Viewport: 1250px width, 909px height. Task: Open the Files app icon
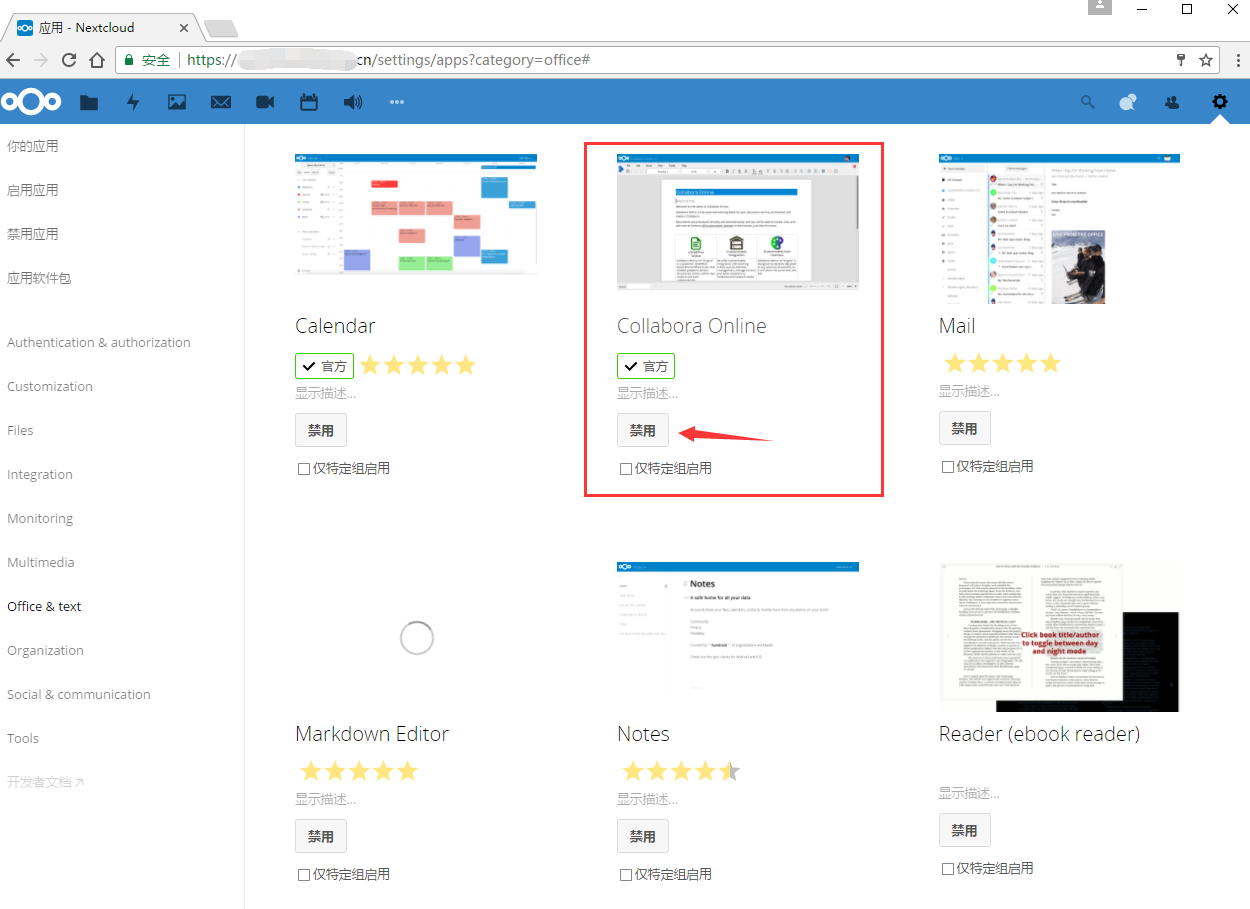[x=88, y=101]
